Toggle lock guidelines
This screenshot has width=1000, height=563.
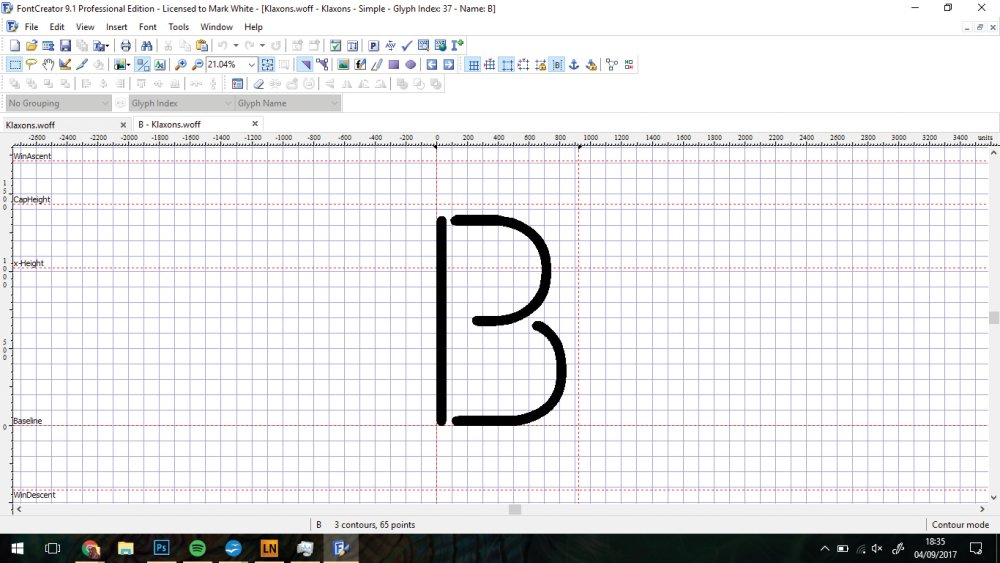[x=541, y=64]
